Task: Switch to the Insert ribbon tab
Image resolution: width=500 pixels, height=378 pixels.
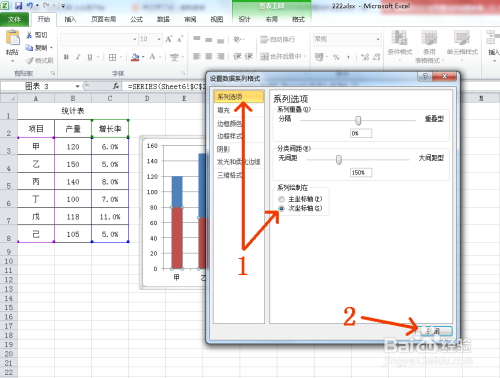Action: click(x=70, y=19)
